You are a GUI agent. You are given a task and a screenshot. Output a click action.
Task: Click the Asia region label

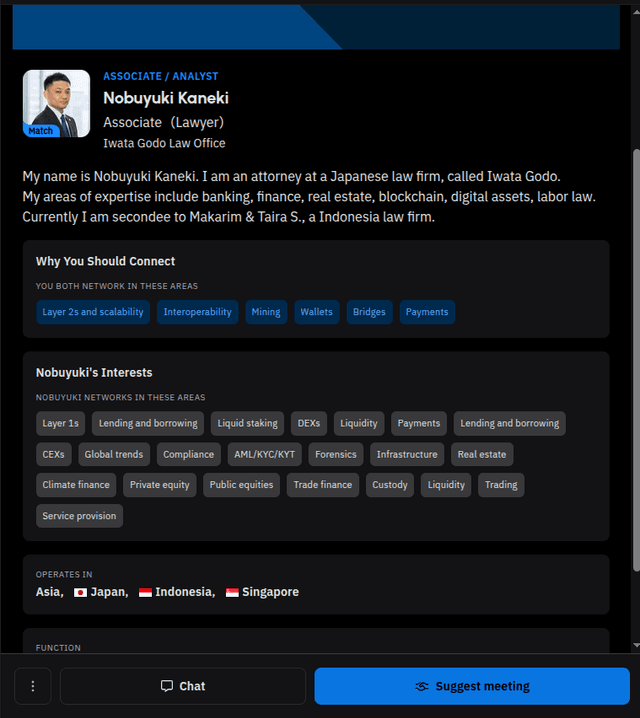tap(49, 592)
